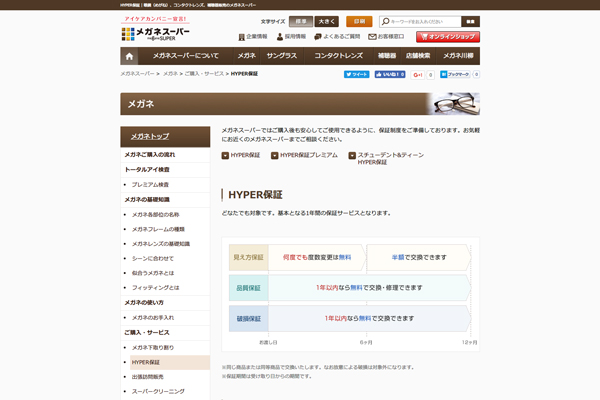Click 品質保証 label in chart
Viewport: 600px width, 400px height.
[248, 288]
